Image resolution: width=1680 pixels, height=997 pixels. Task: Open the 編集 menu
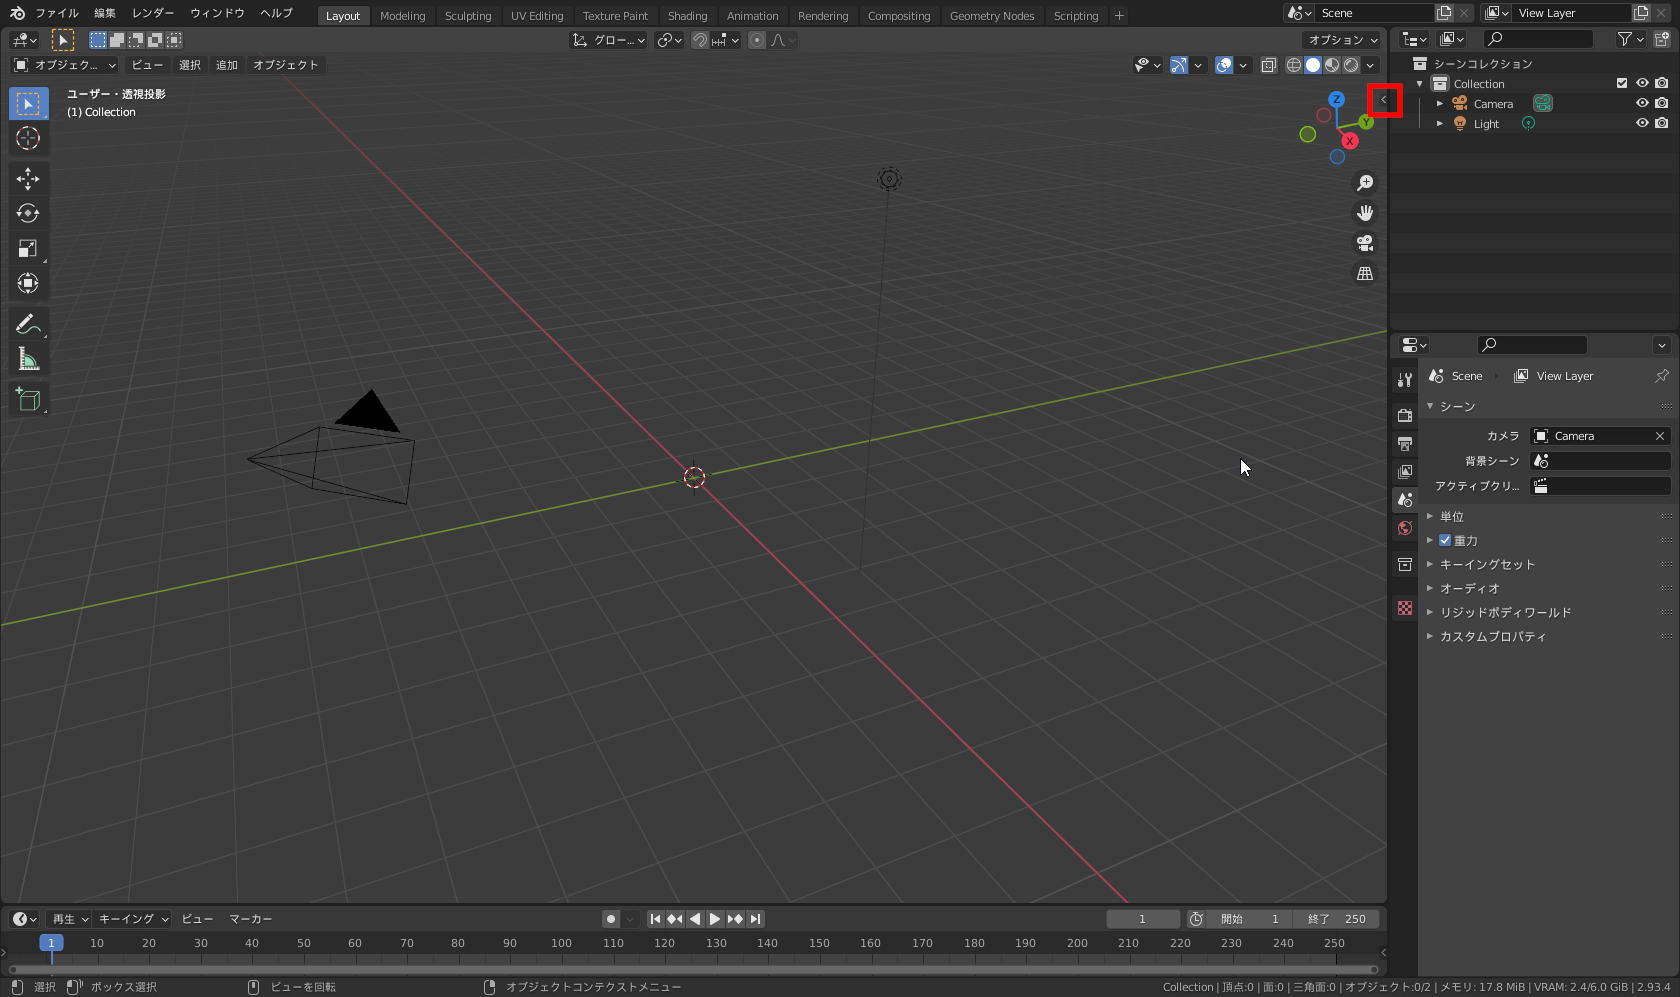[105, 13]
